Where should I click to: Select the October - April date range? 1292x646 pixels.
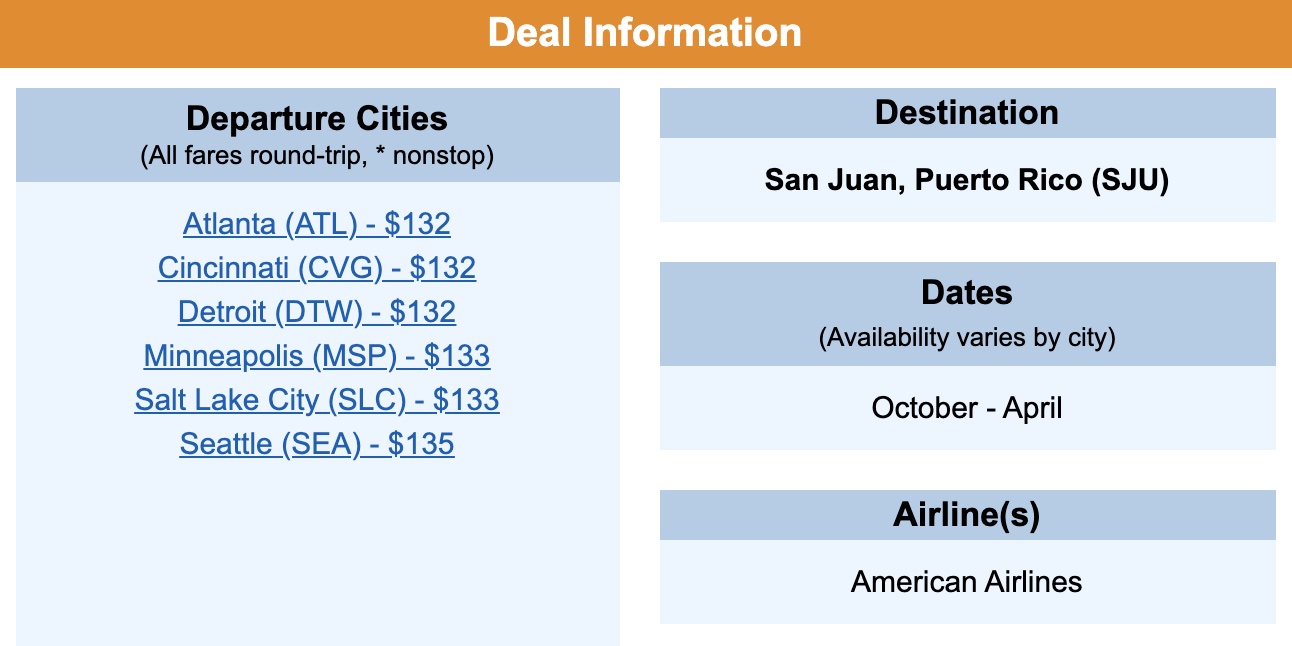pyautogui.click(x=967, y=408)
